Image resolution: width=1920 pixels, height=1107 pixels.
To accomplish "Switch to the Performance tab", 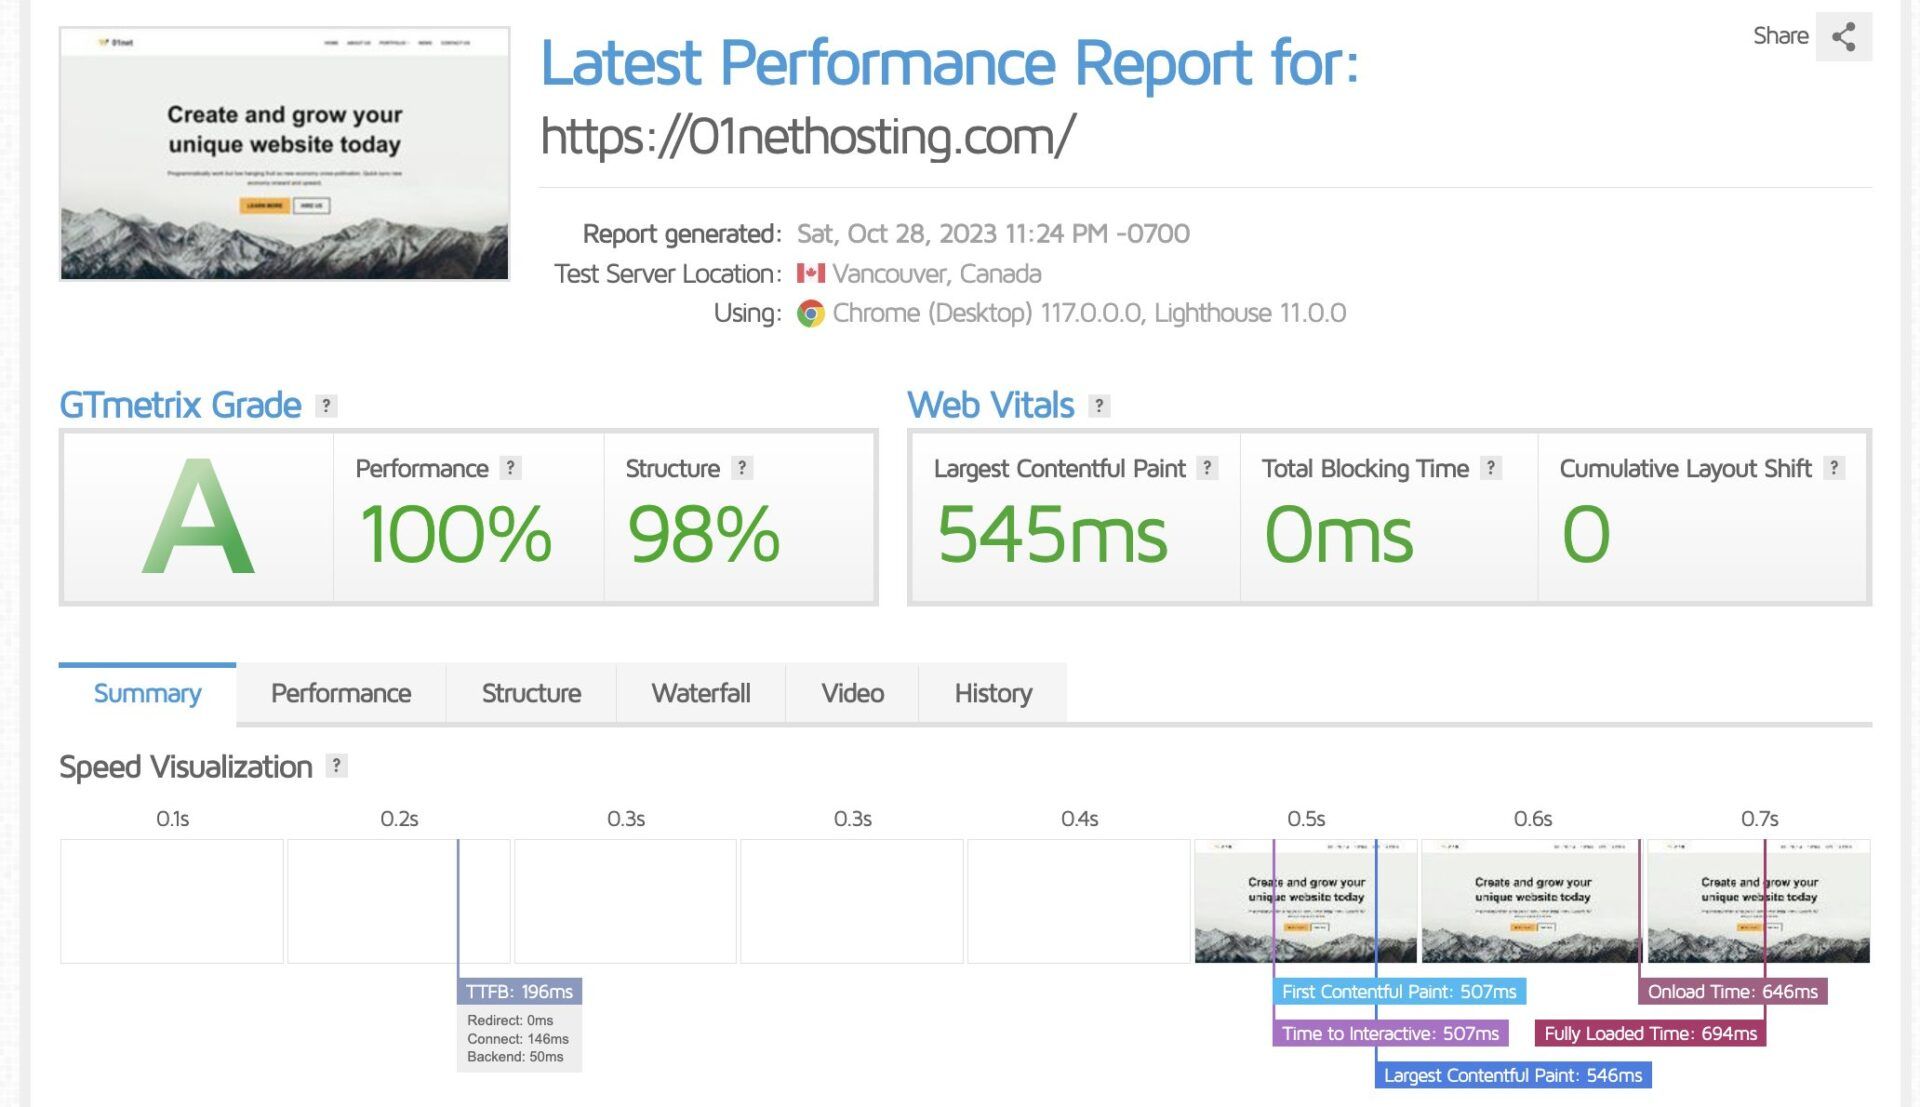I will [341, 693].
